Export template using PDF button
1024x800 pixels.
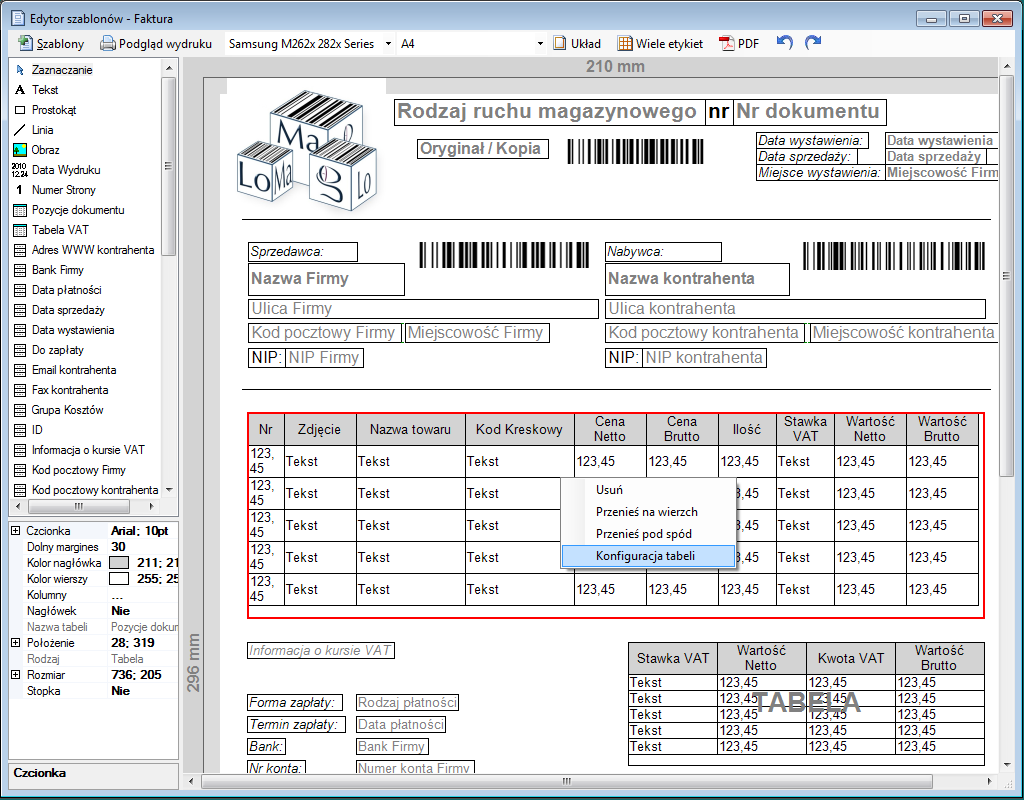740,44
